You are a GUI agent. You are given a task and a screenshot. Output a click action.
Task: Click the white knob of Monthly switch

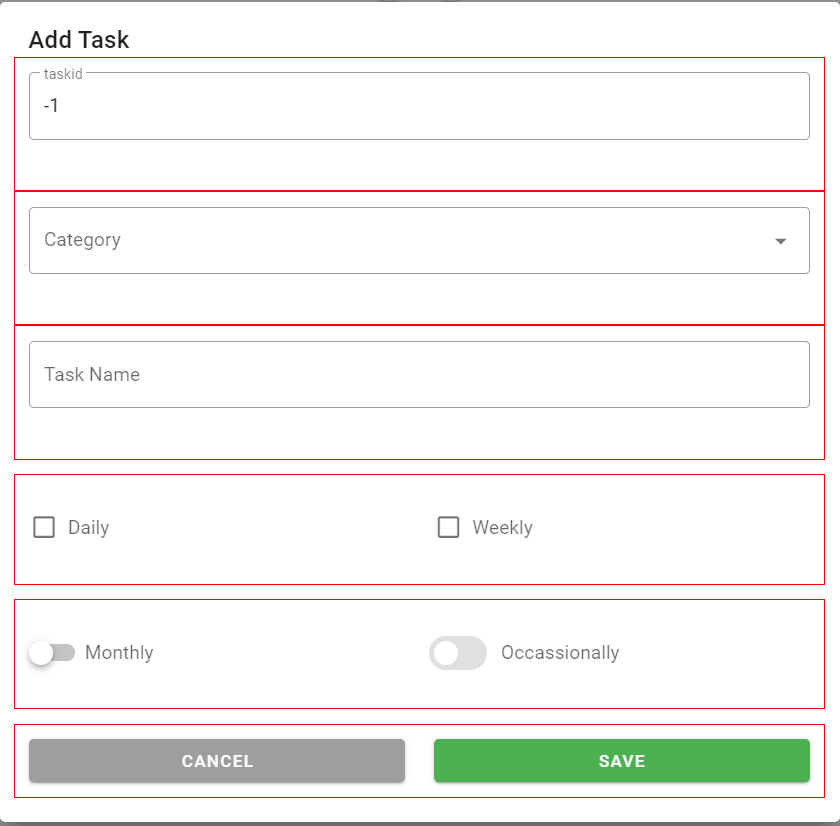41,653
